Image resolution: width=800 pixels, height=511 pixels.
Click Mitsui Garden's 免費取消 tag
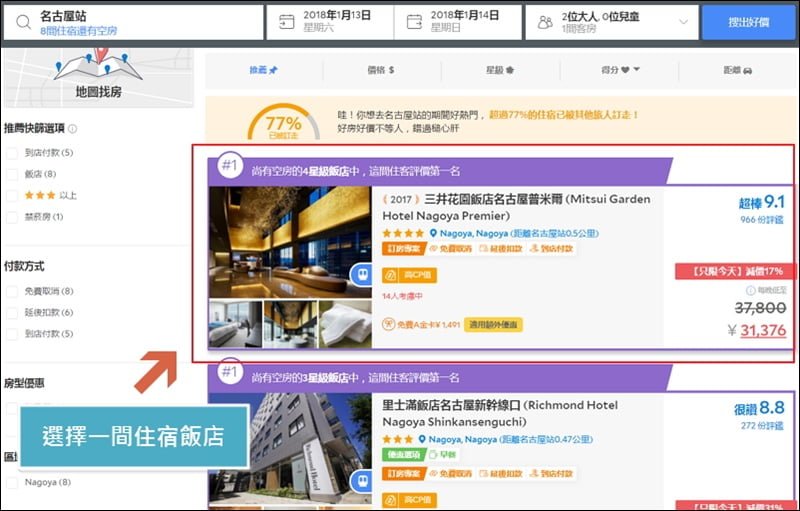coord(452,249)
